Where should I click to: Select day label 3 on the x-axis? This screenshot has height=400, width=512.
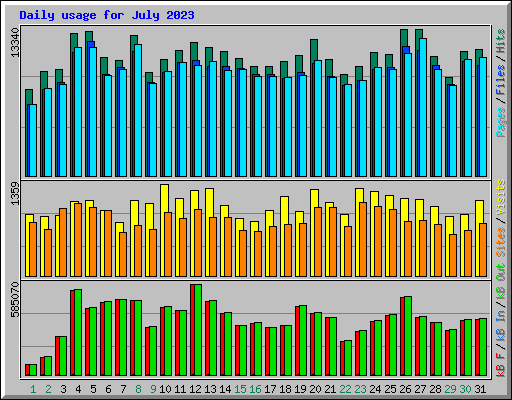tap(63, 389)
